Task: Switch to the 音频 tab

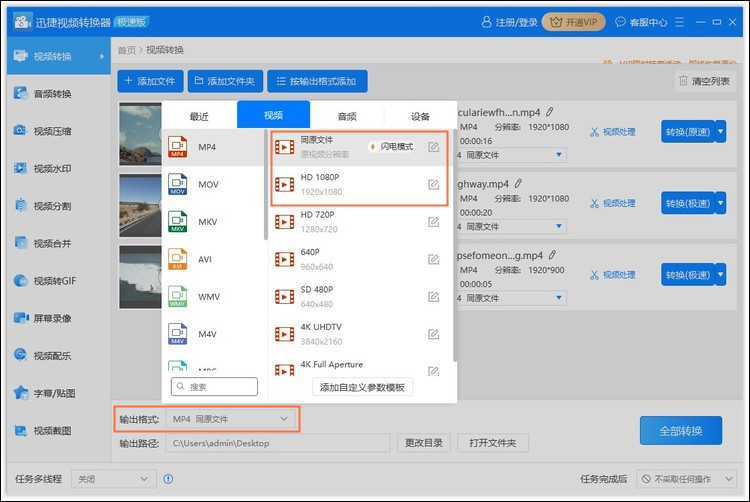Action: coord(347,116)
